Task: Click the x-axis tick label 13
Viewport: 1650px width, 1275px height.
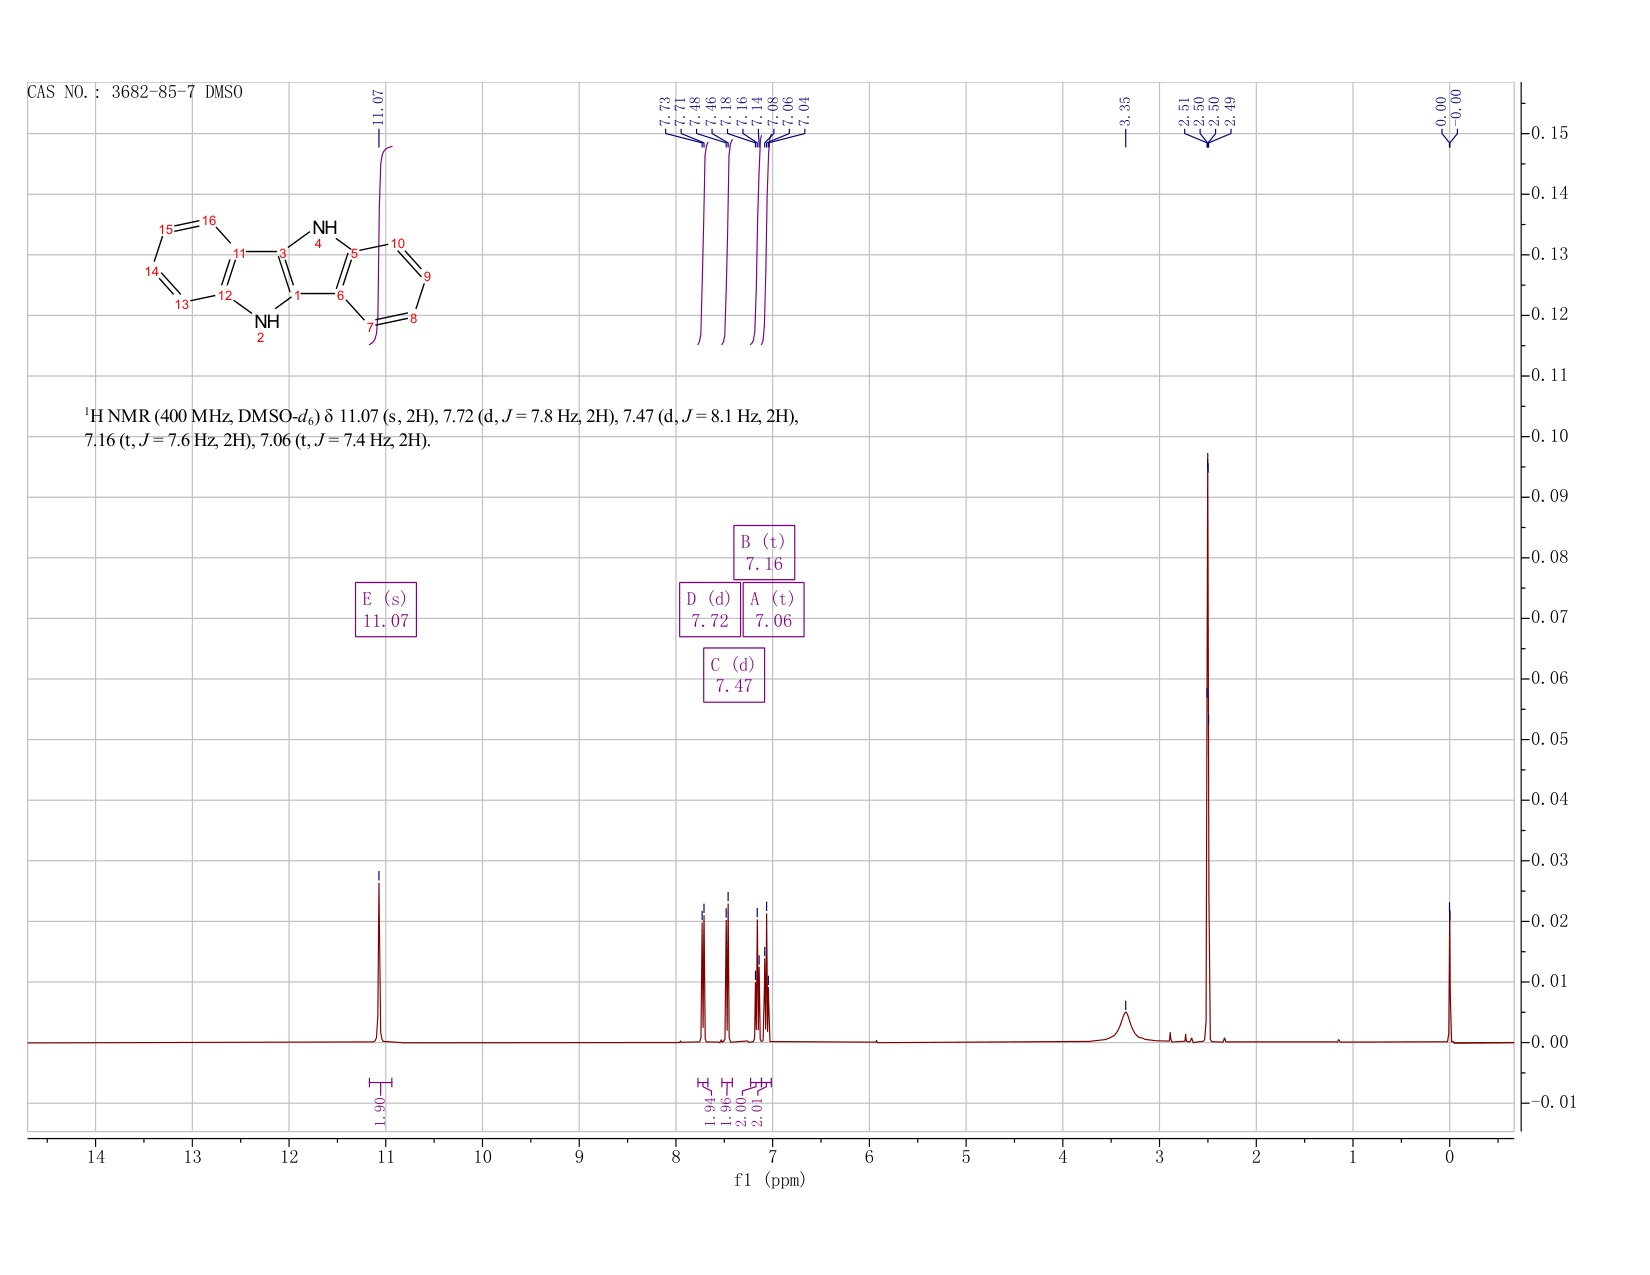Action: coord(192,1157)
